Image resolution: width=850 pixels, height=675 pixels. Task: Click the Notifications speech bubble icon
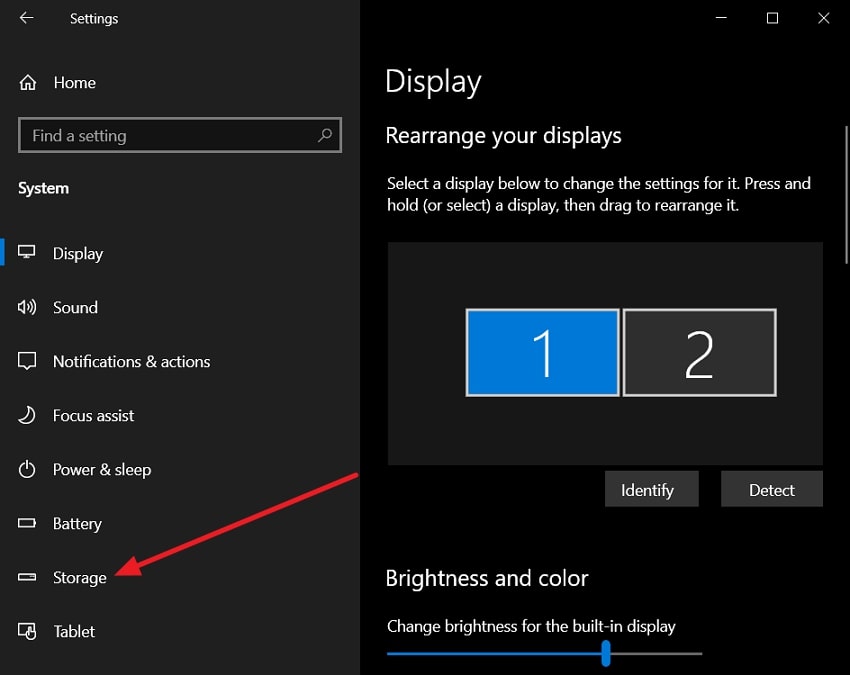tap(27, 361)
